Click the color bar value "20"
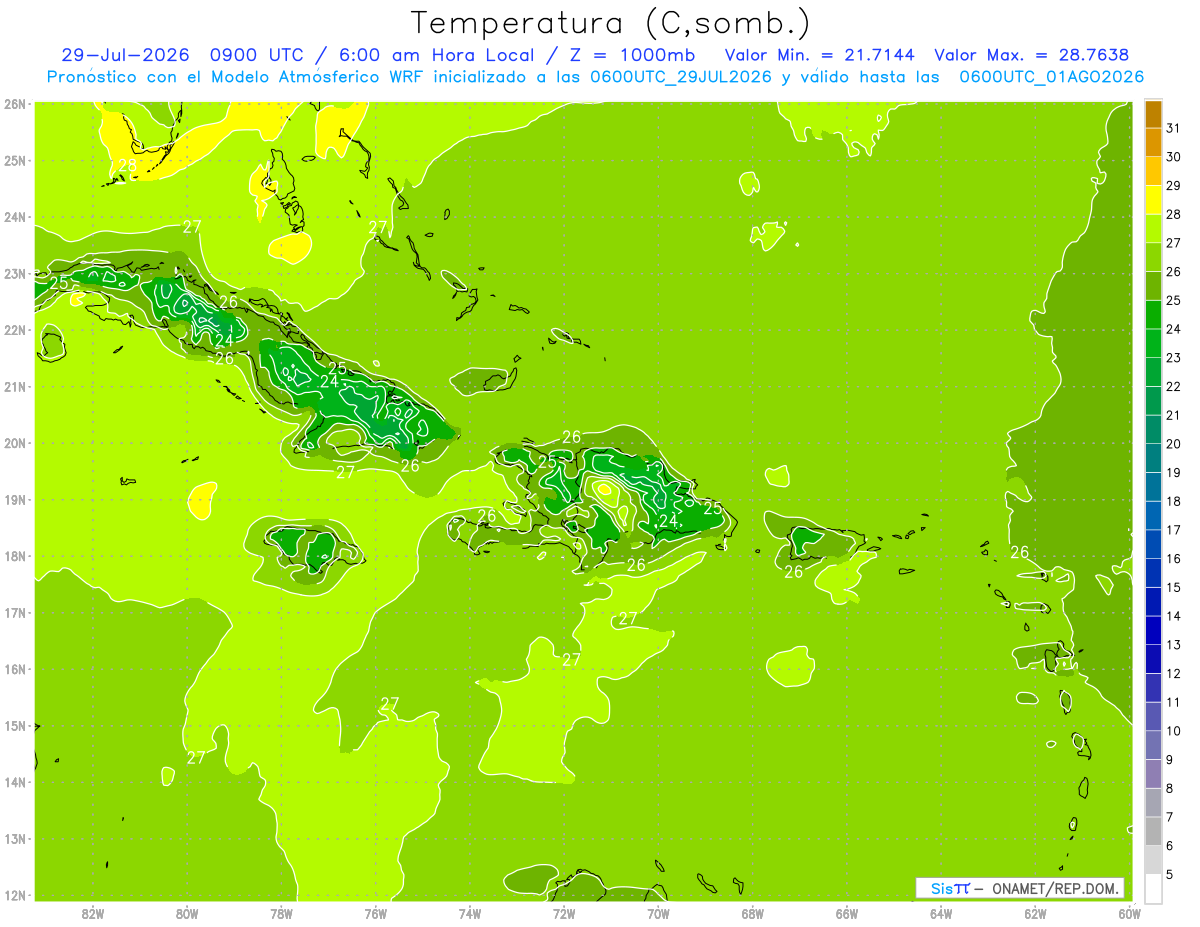The height and width of the screenshot is (927, 1200). pyautogui.click(x=1173, y=444)
